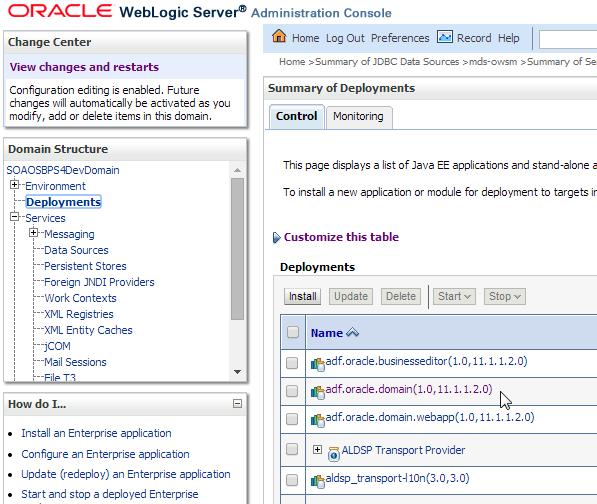Expand the Environment tree node
Image resolution: width=597 pixels, height=504 pixels.
tap(14, 185)
